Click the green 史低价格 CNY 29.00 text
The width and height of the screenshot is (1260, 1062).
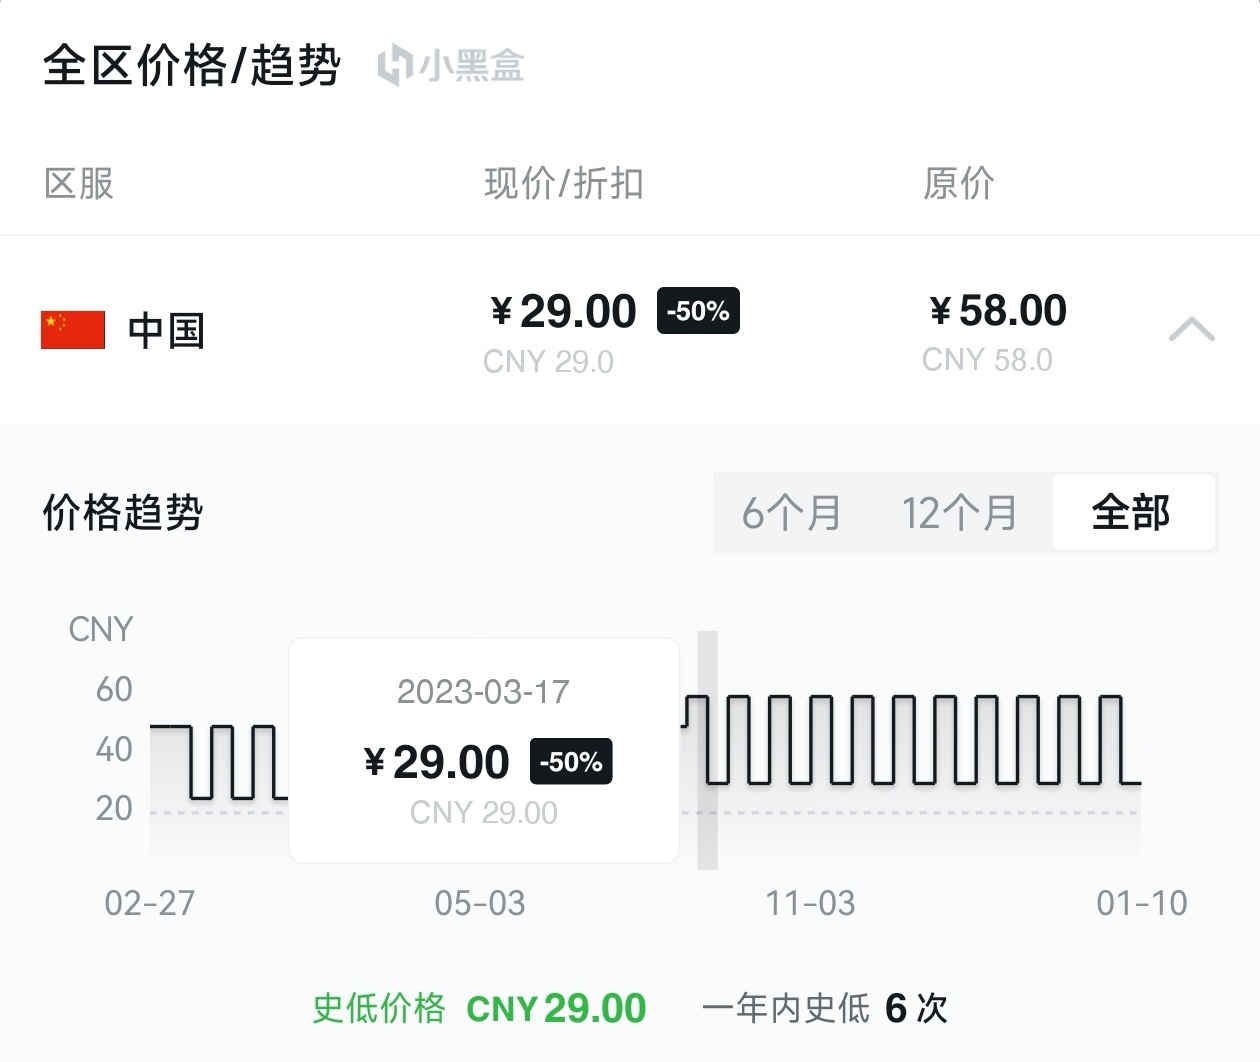479,1008
